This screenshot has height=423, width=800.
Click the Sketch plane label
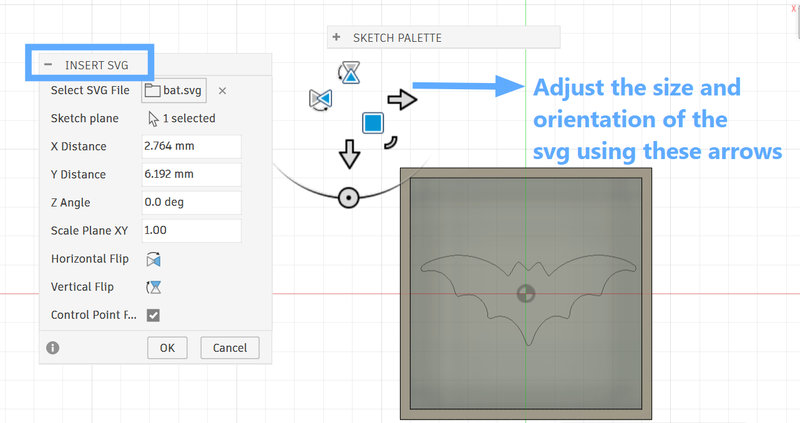click(85, 118)
